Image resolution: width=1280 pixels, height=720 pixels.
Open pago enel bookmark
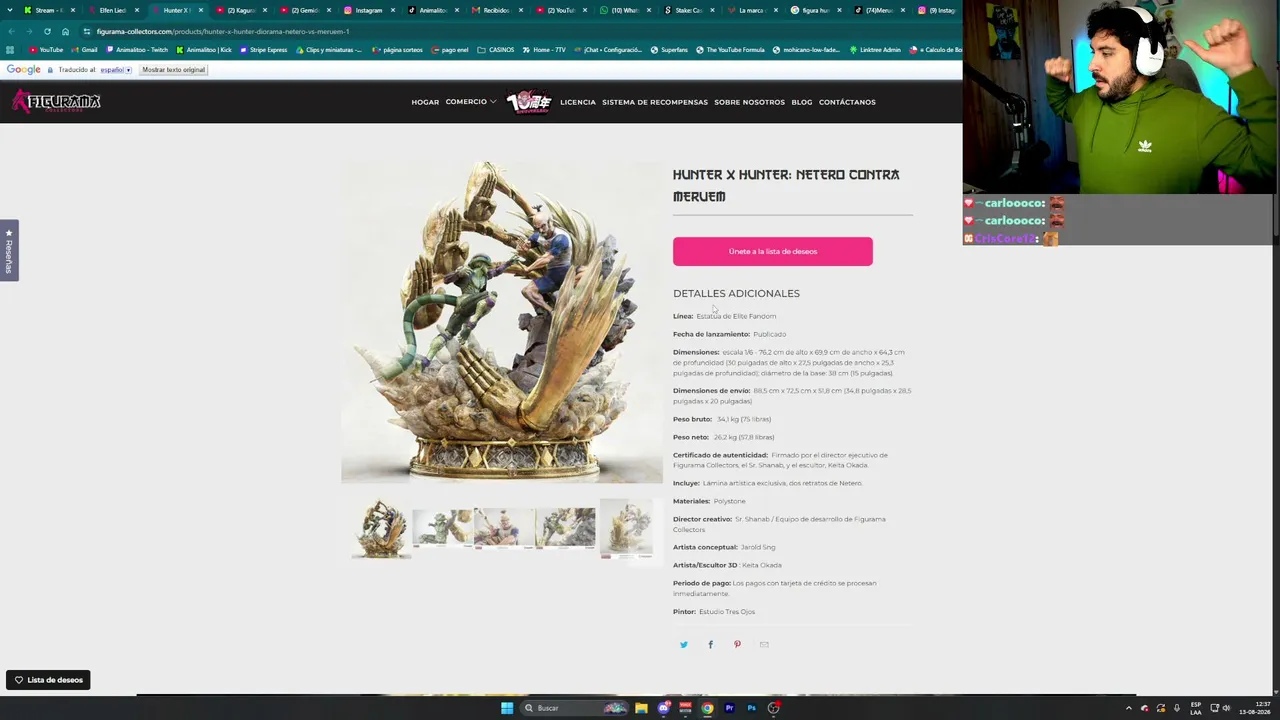tap(449, 49)
